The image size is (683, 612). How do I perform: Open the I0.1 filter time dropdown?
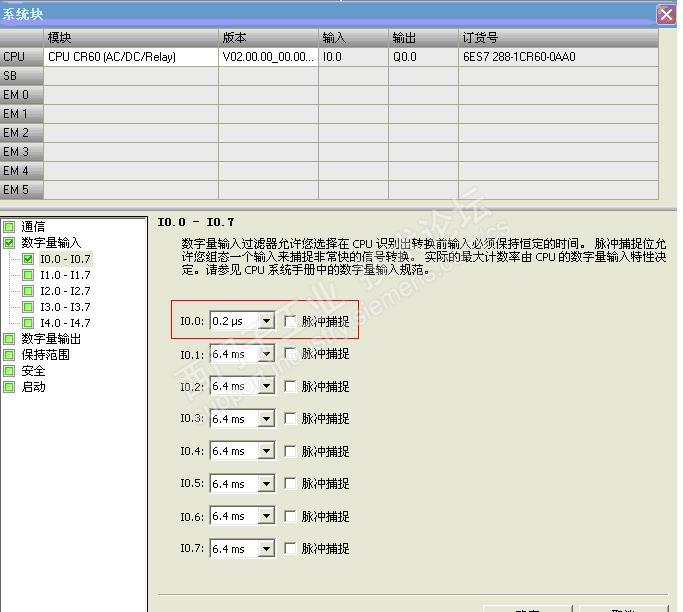[x=266, y=354]
